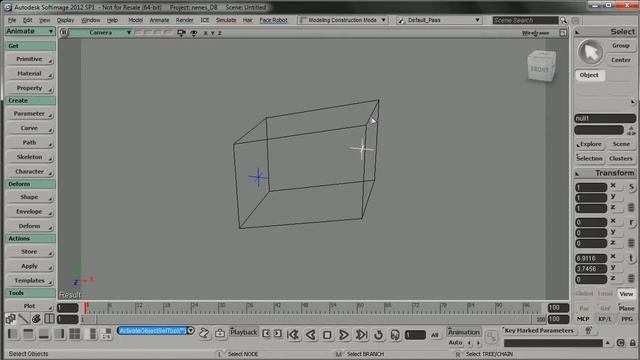Click the lock icon at bottom right
The width and height of the screenshot is (640, 360).
pyautogui.click(x=632, y=343)
